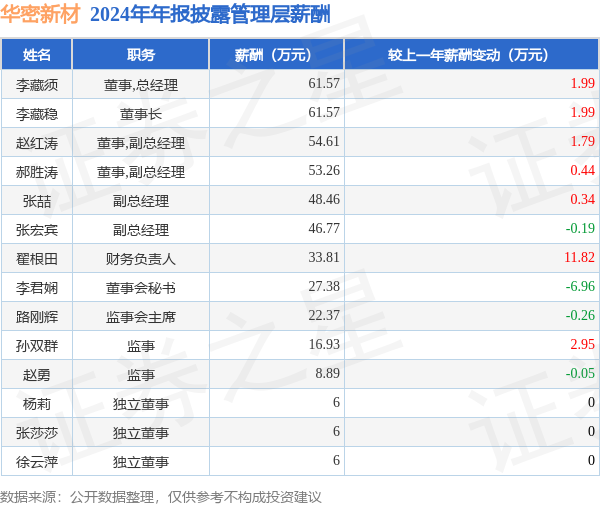Click the name cell 张喆

pos(37,201)
